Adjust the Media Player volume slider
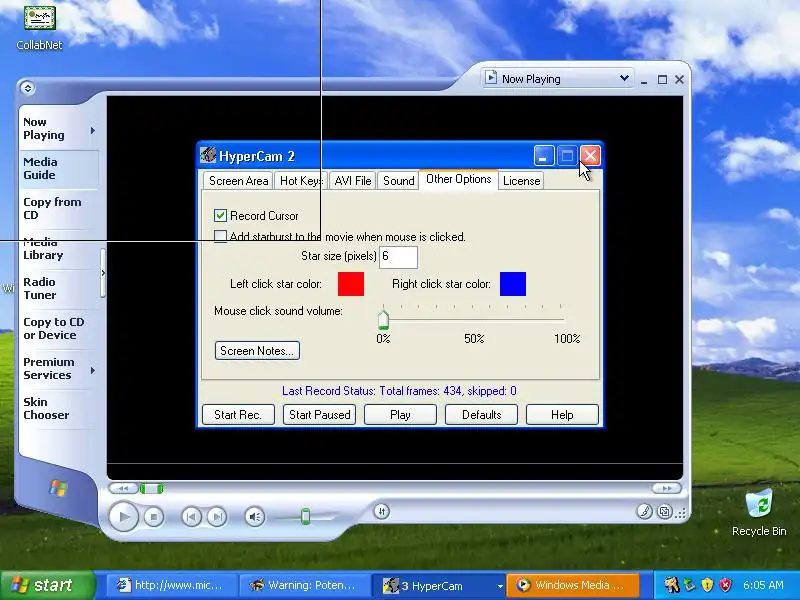This screenshot has height=600, width=800. (x=305, y=516)
